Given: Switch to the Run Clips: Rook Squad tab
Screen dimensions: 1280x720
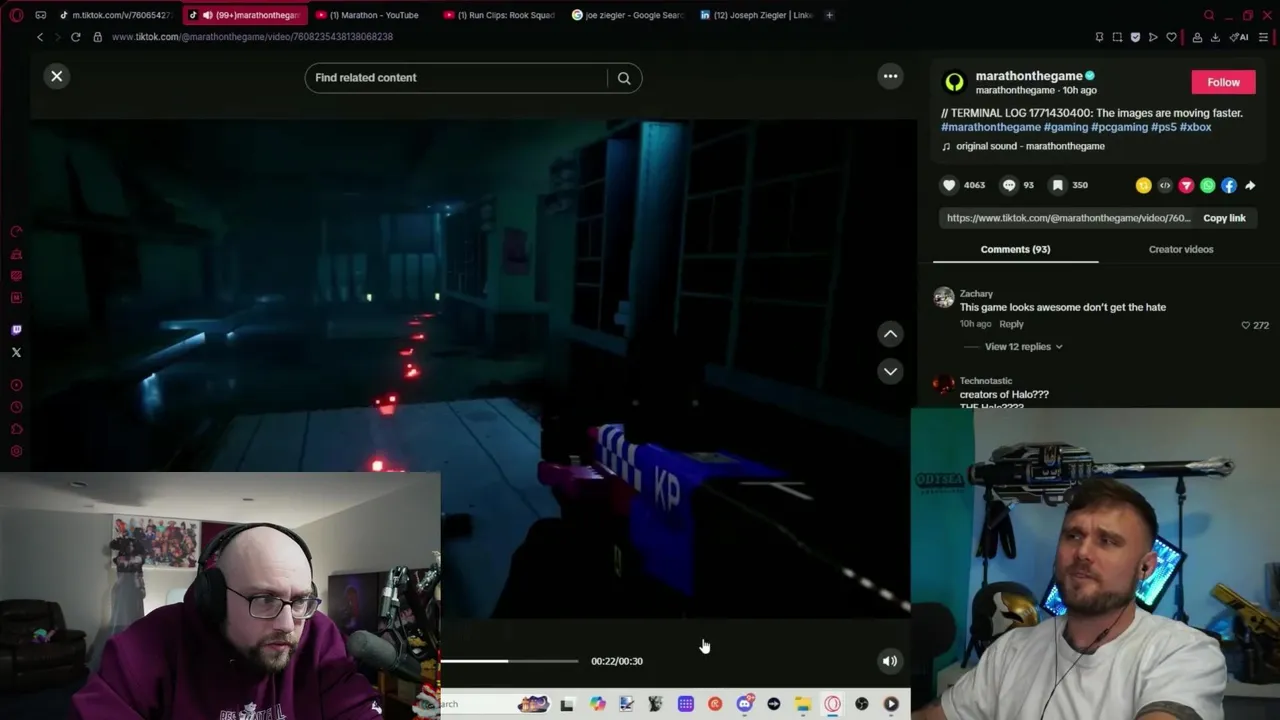Looking at the screenshot, I should (x=500, y=15).
